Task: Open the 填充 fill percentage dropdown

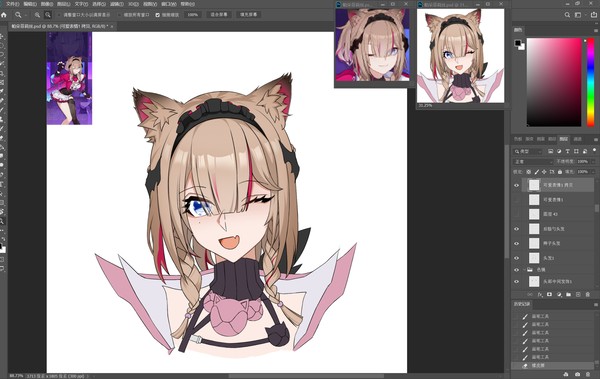Action: 594,172
